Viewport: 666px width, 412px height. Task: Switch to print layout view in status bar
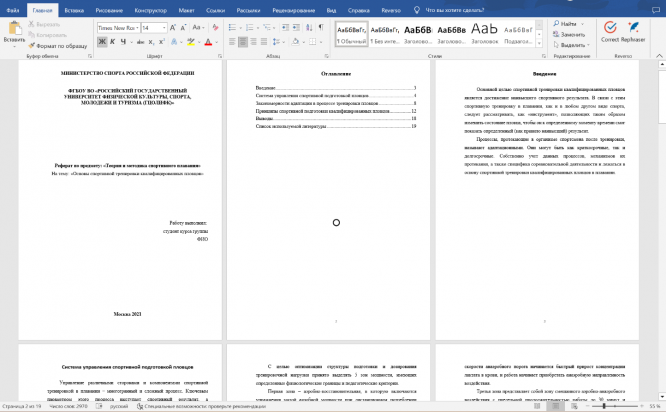[x=556, y=406]
